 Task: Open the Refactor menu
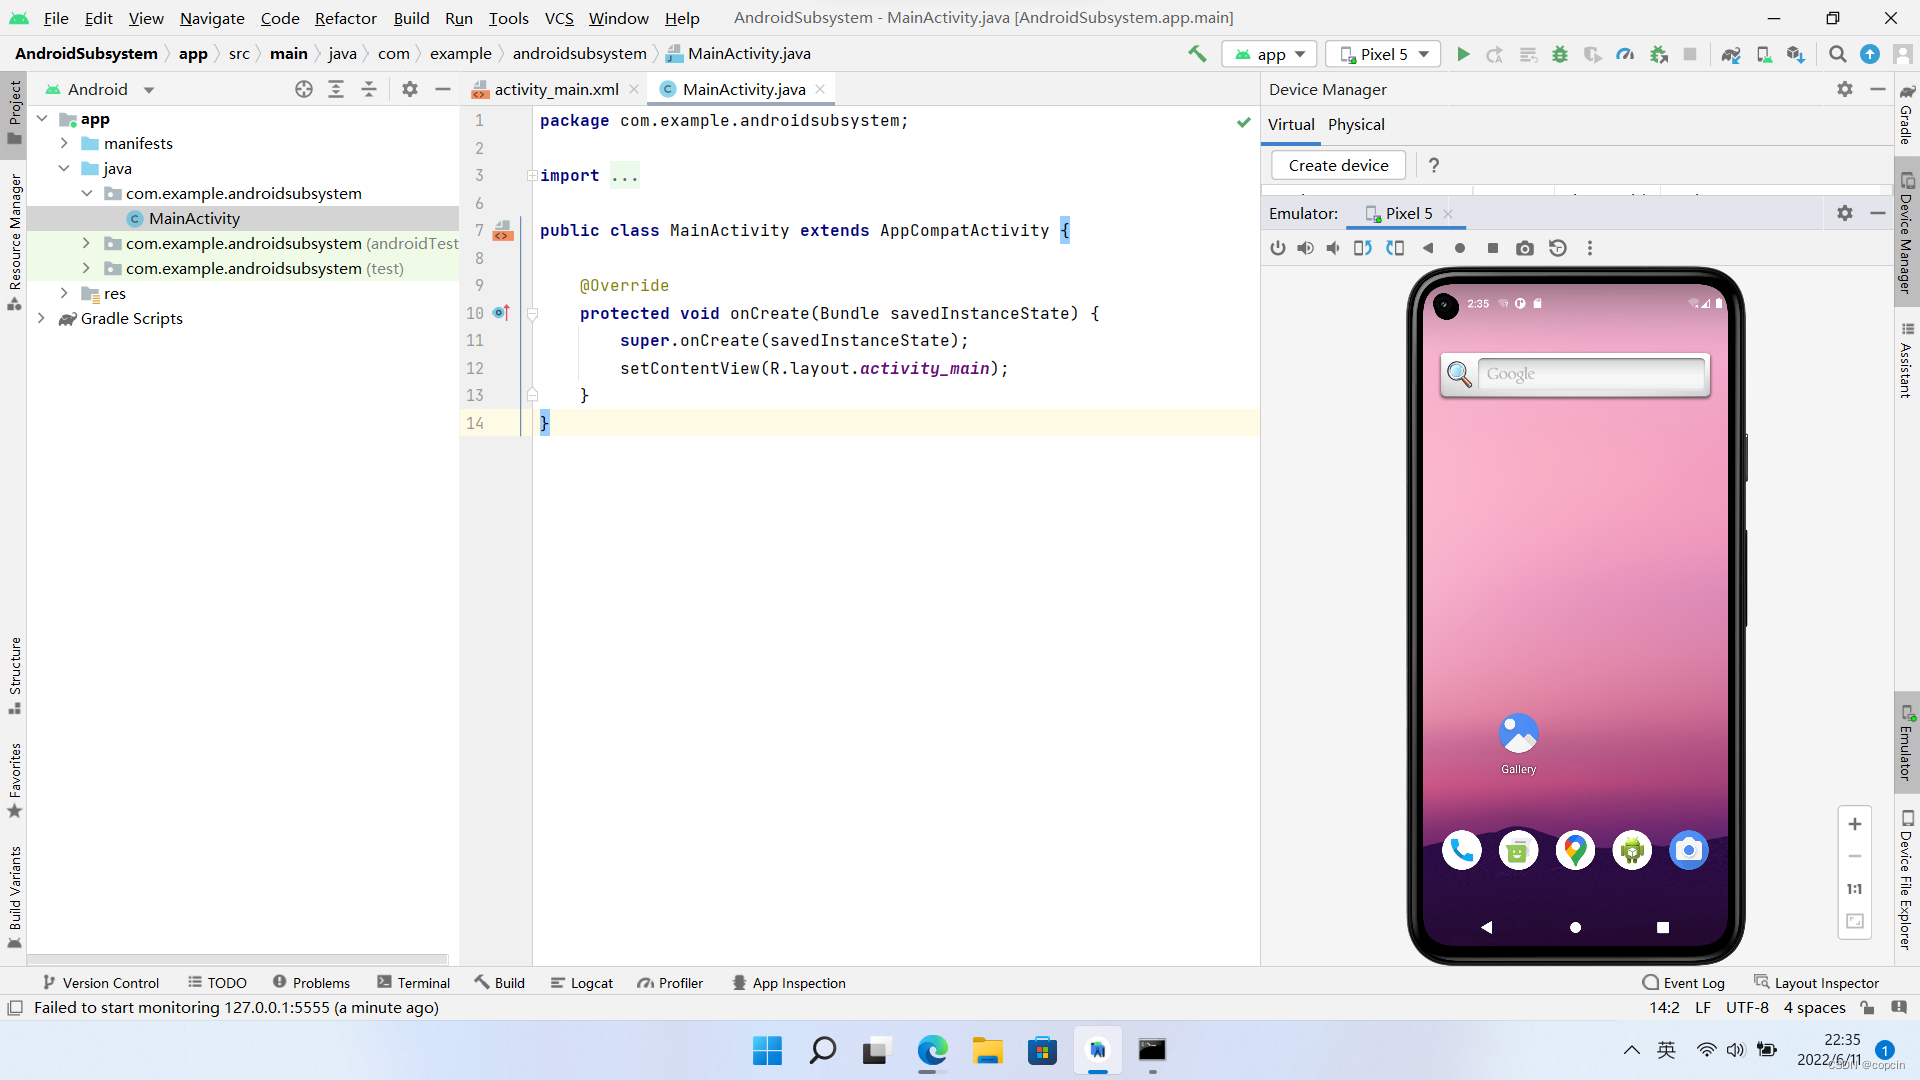346,18
